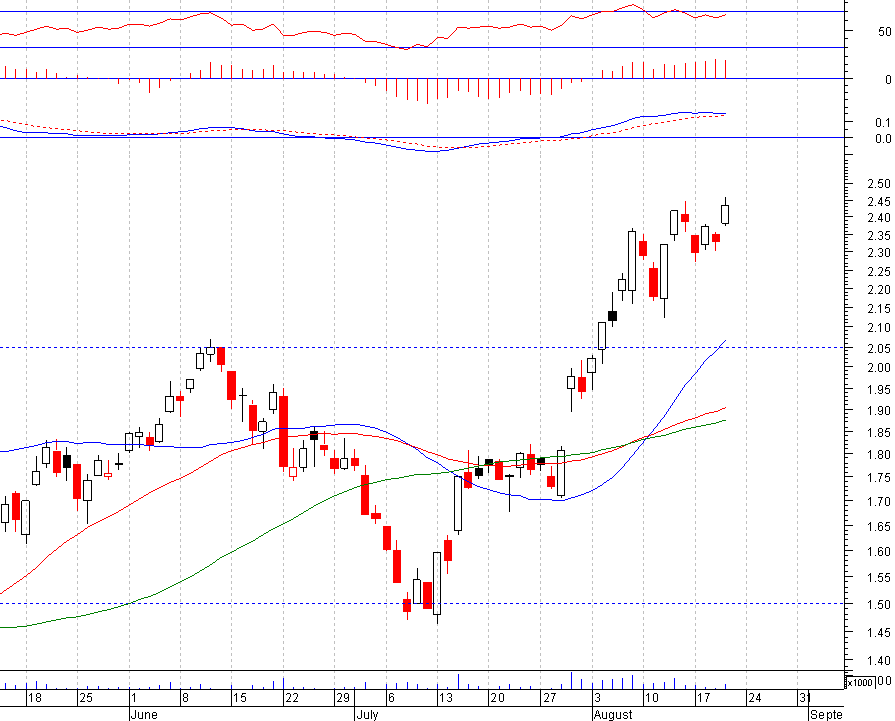Viewport: 895px width, 721px height.
Task: Select date label 24 on time axis
Action: tap(755, 698)
